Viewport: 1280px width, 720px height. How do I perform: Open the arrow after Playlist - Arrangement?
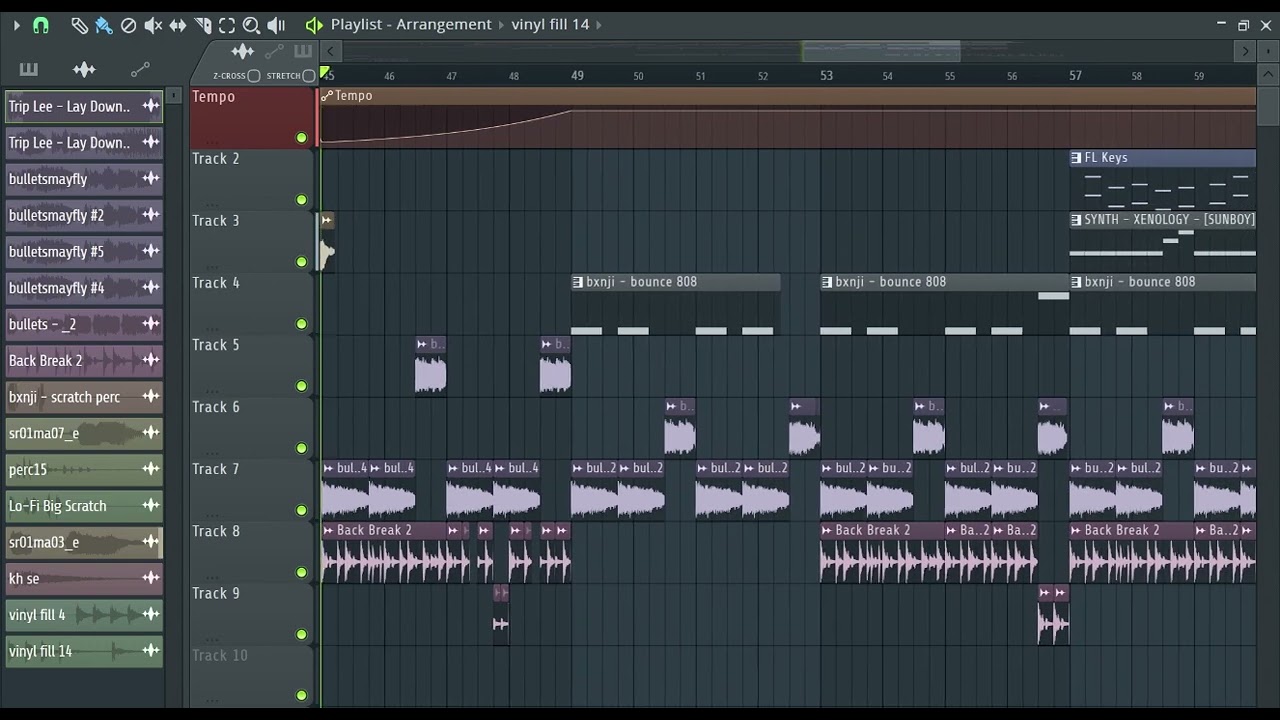(503, 25)
